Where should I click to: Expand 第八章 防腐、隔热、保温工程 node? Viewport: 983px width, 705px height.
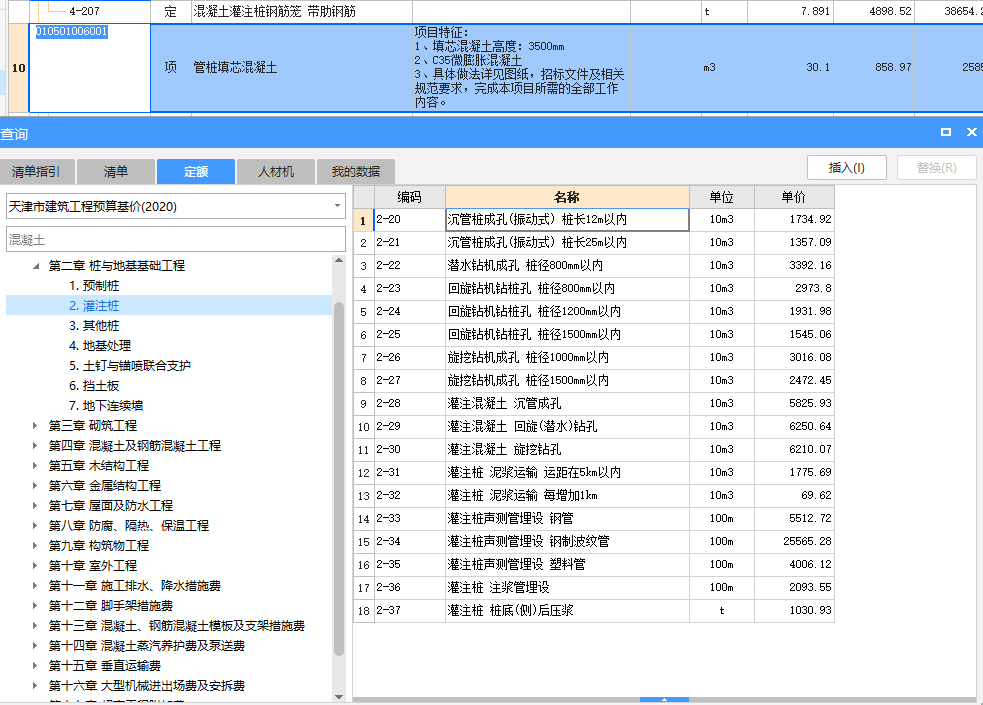(x=35, y=526)
